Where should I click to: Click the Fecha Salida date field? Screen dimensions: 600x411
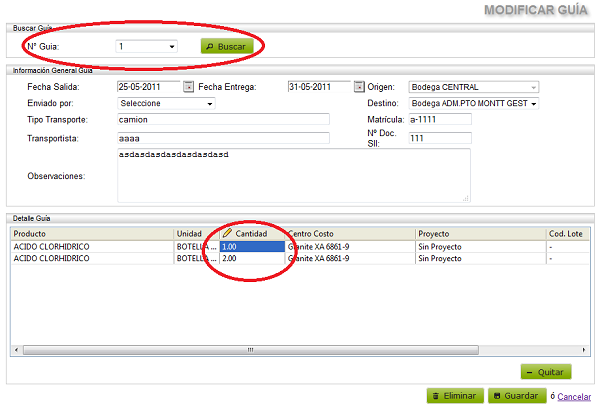[148, 87]
